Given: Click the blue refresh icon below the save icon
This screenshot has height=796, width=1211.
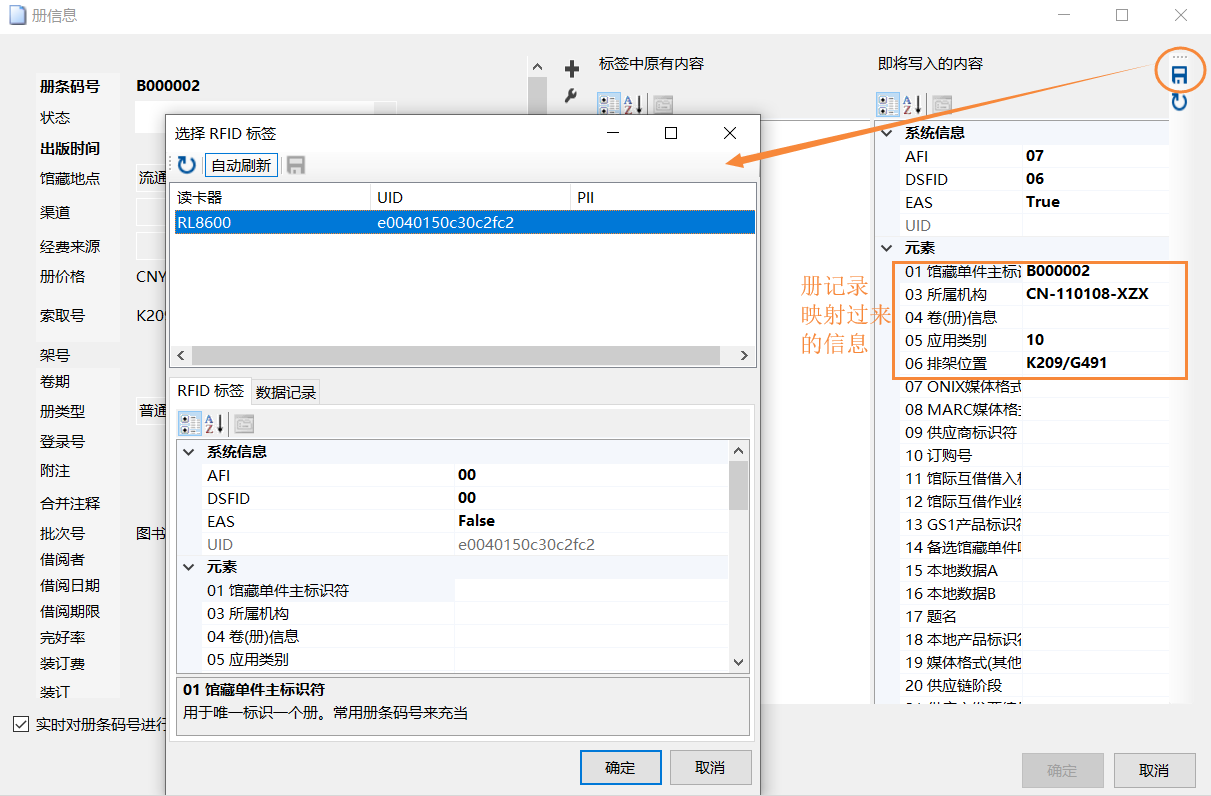Looking at the screenshot, I should (1180, 101).
